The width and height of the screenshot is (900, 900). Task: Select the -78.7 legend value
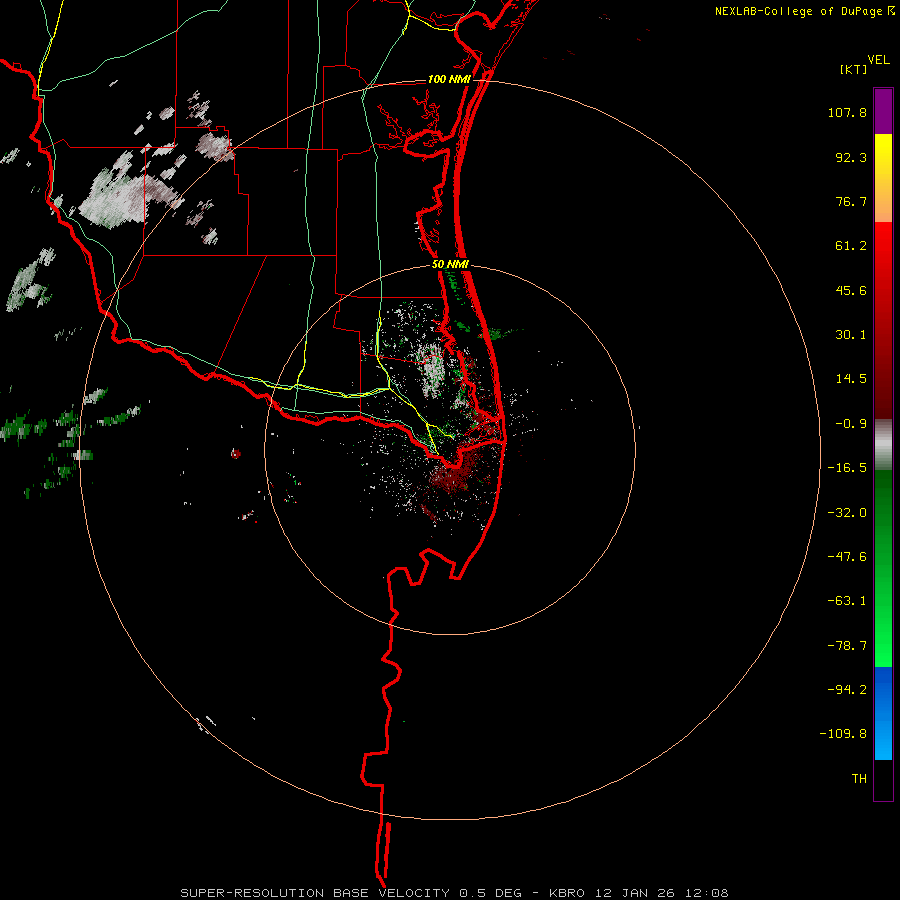coord(847,646)
